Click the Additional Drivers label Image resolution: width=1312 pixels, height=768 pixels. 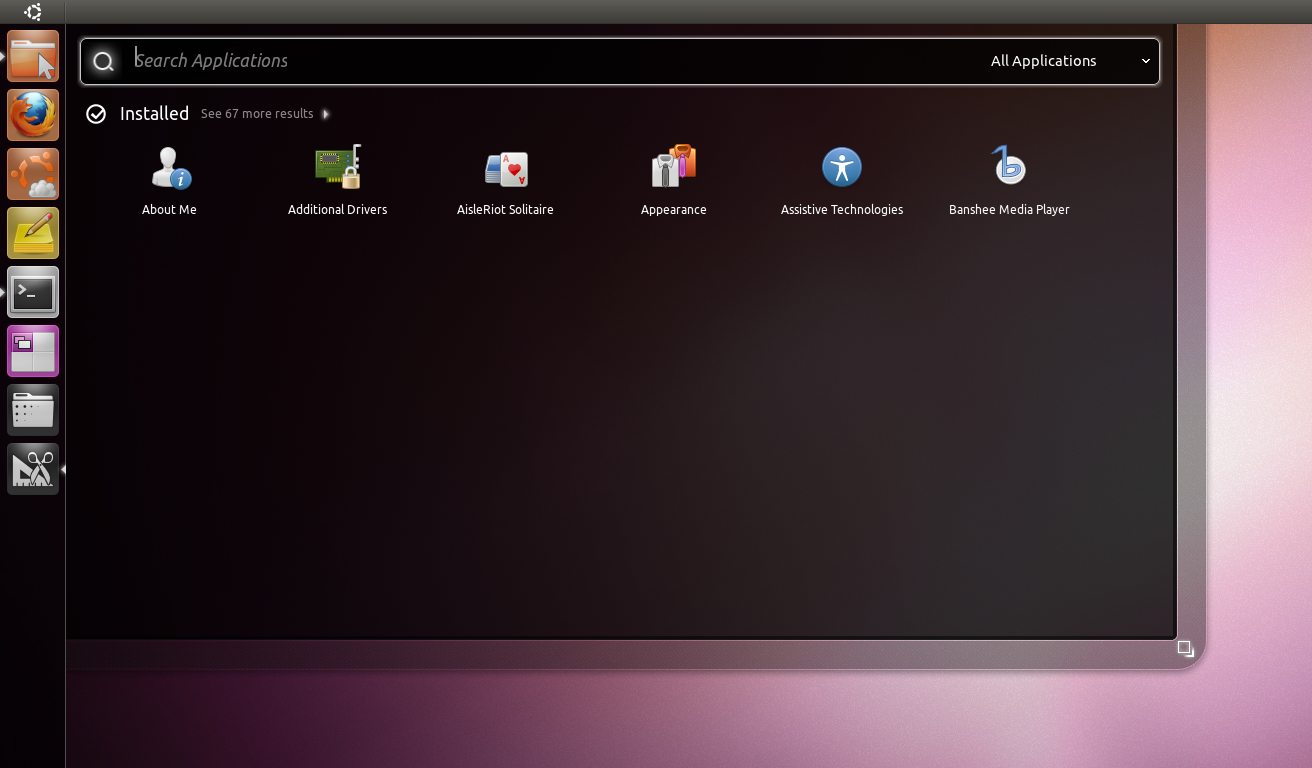pos(337,210)
